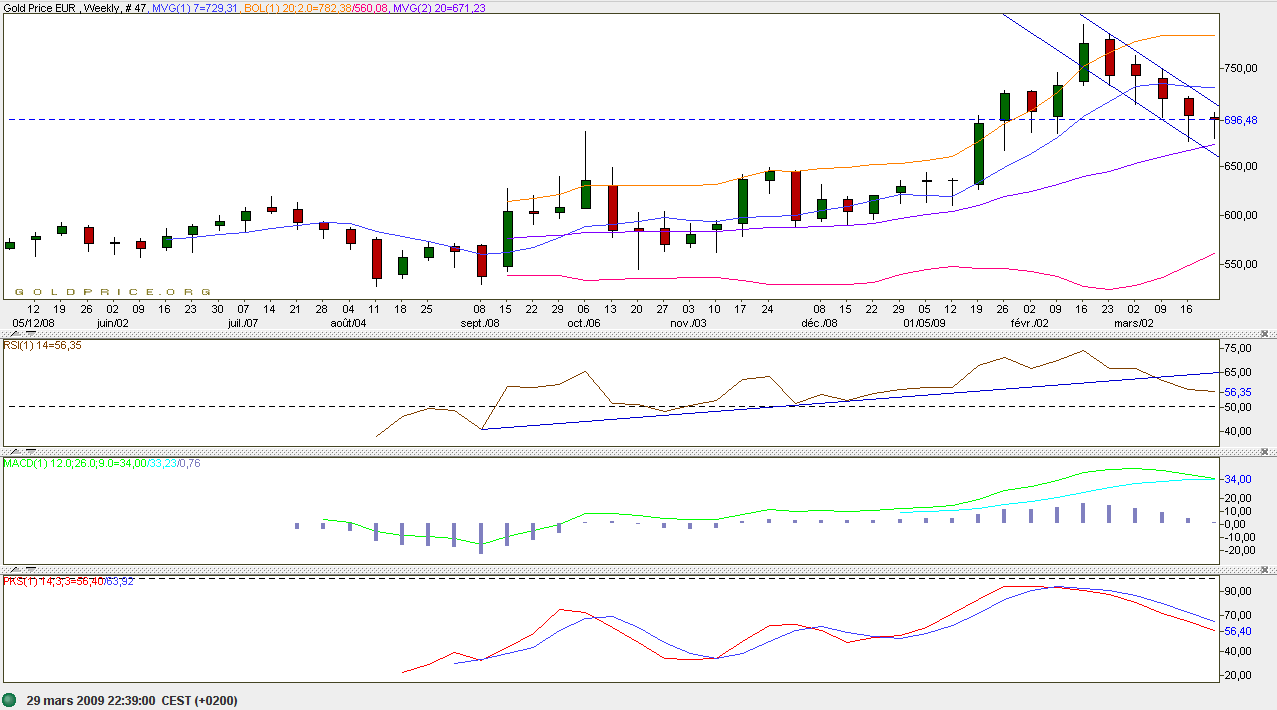Click the down arrow above the MACD panel
The image size is (1277, 710).
(x=31, y=451)
